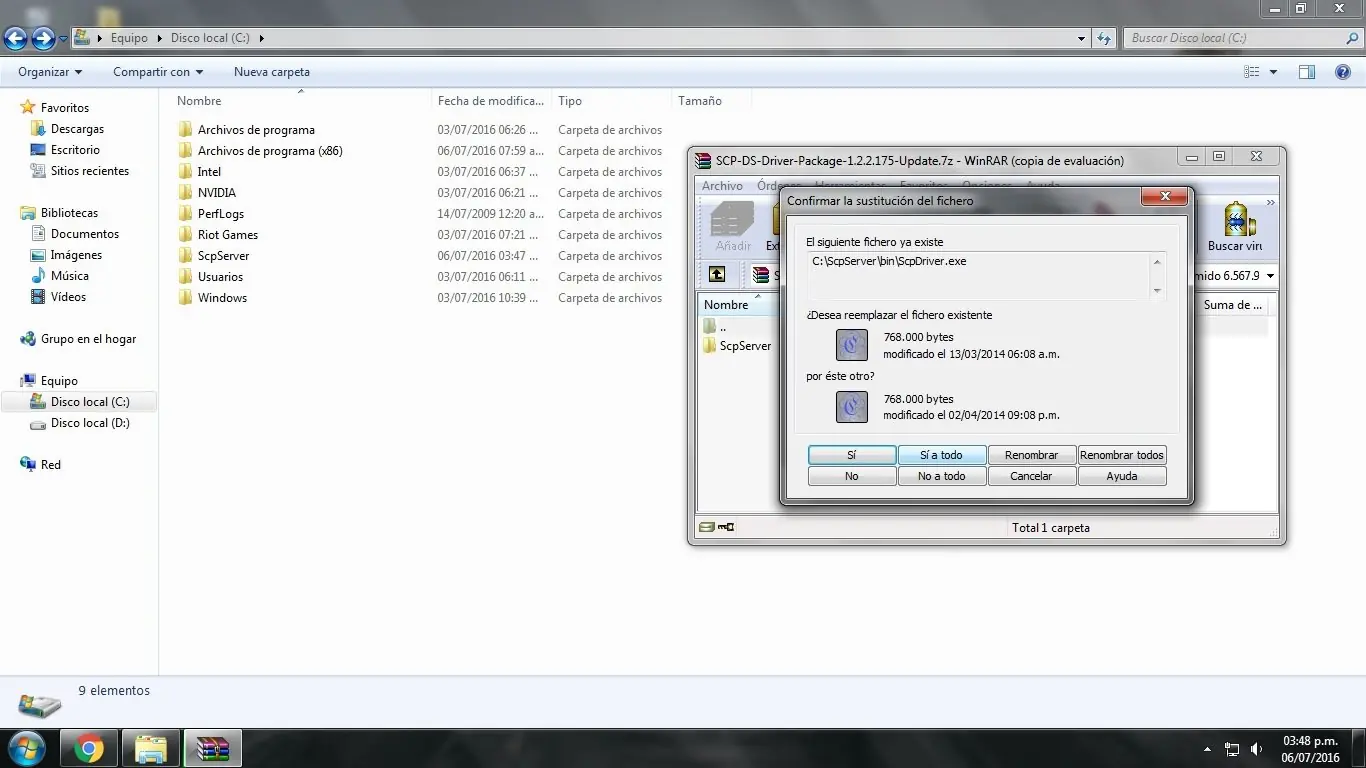
Task: Open the Imágenes library
Action: [x=76, y=255]
